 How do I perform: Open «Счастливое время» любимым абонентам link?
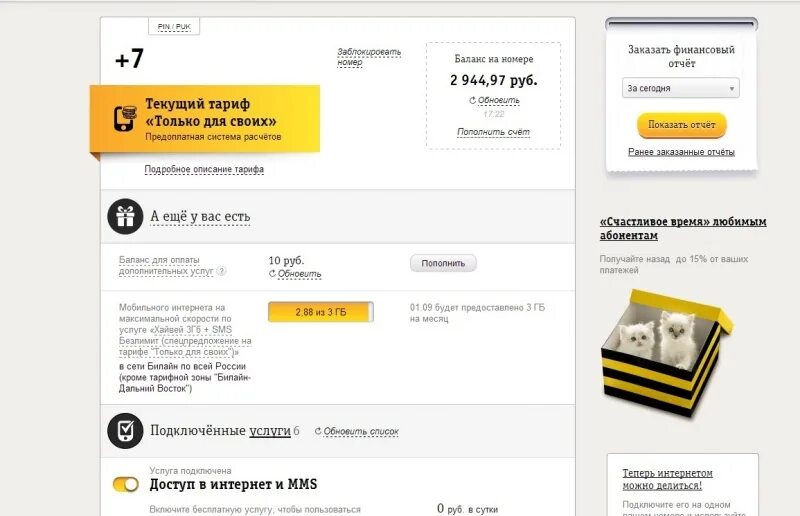click(683, 229)
